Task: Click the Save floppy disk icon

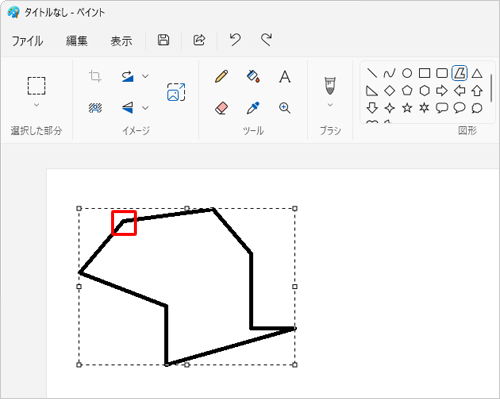Action: (163, 40)
